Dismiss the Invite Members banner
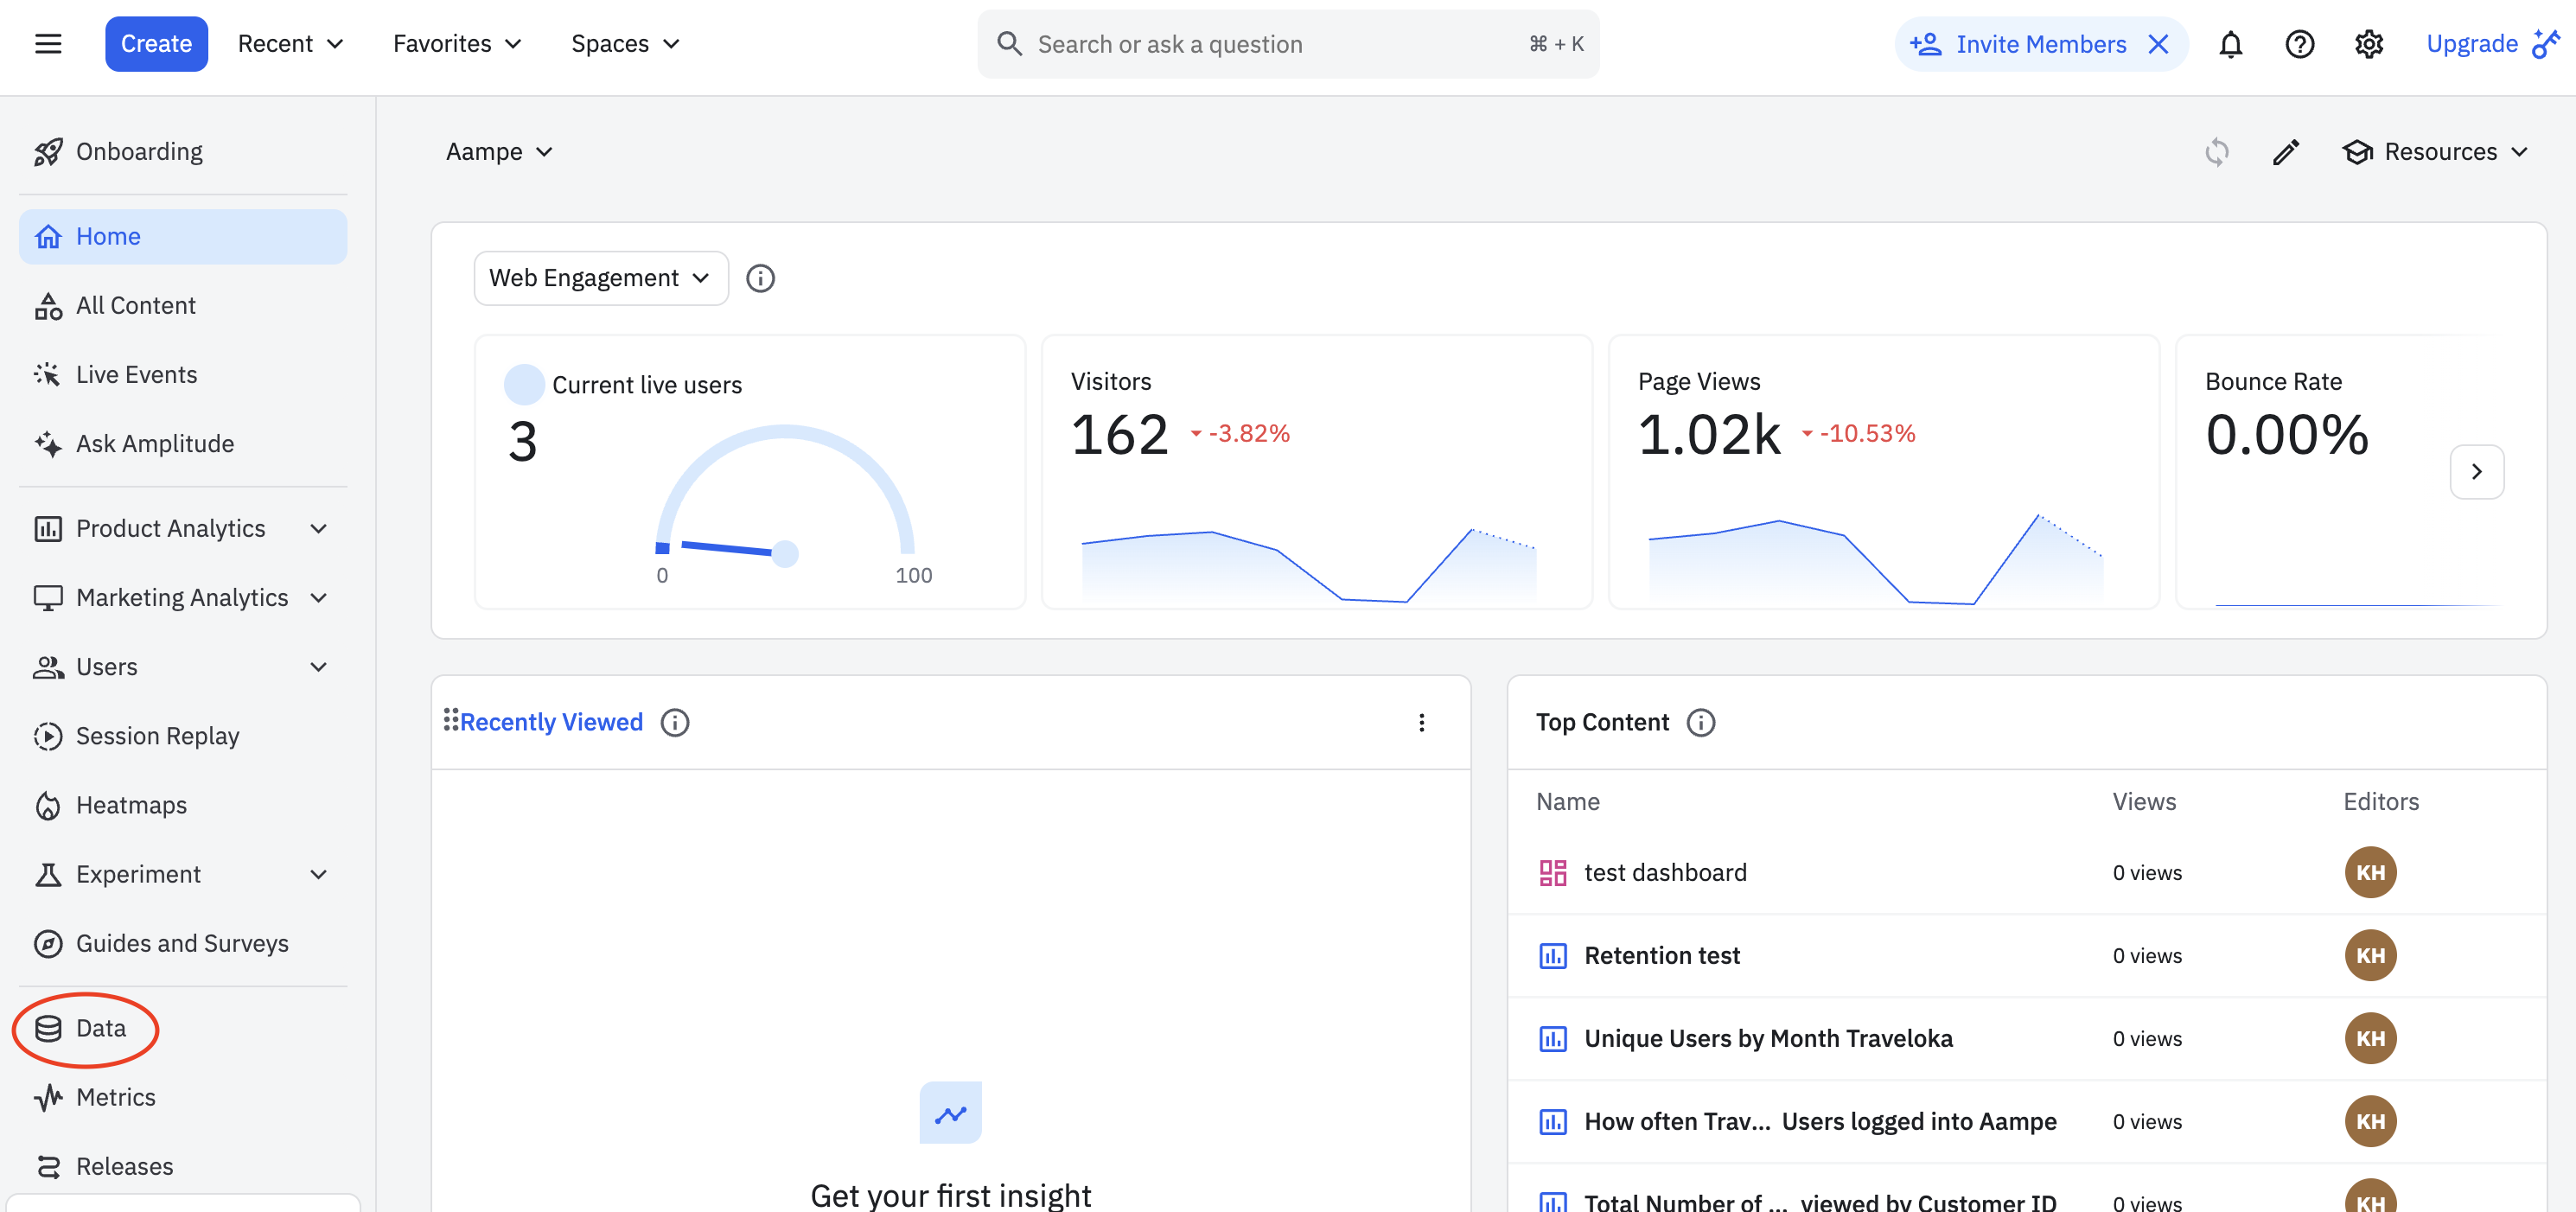2576x1212 pixels. click(2158, 44)
